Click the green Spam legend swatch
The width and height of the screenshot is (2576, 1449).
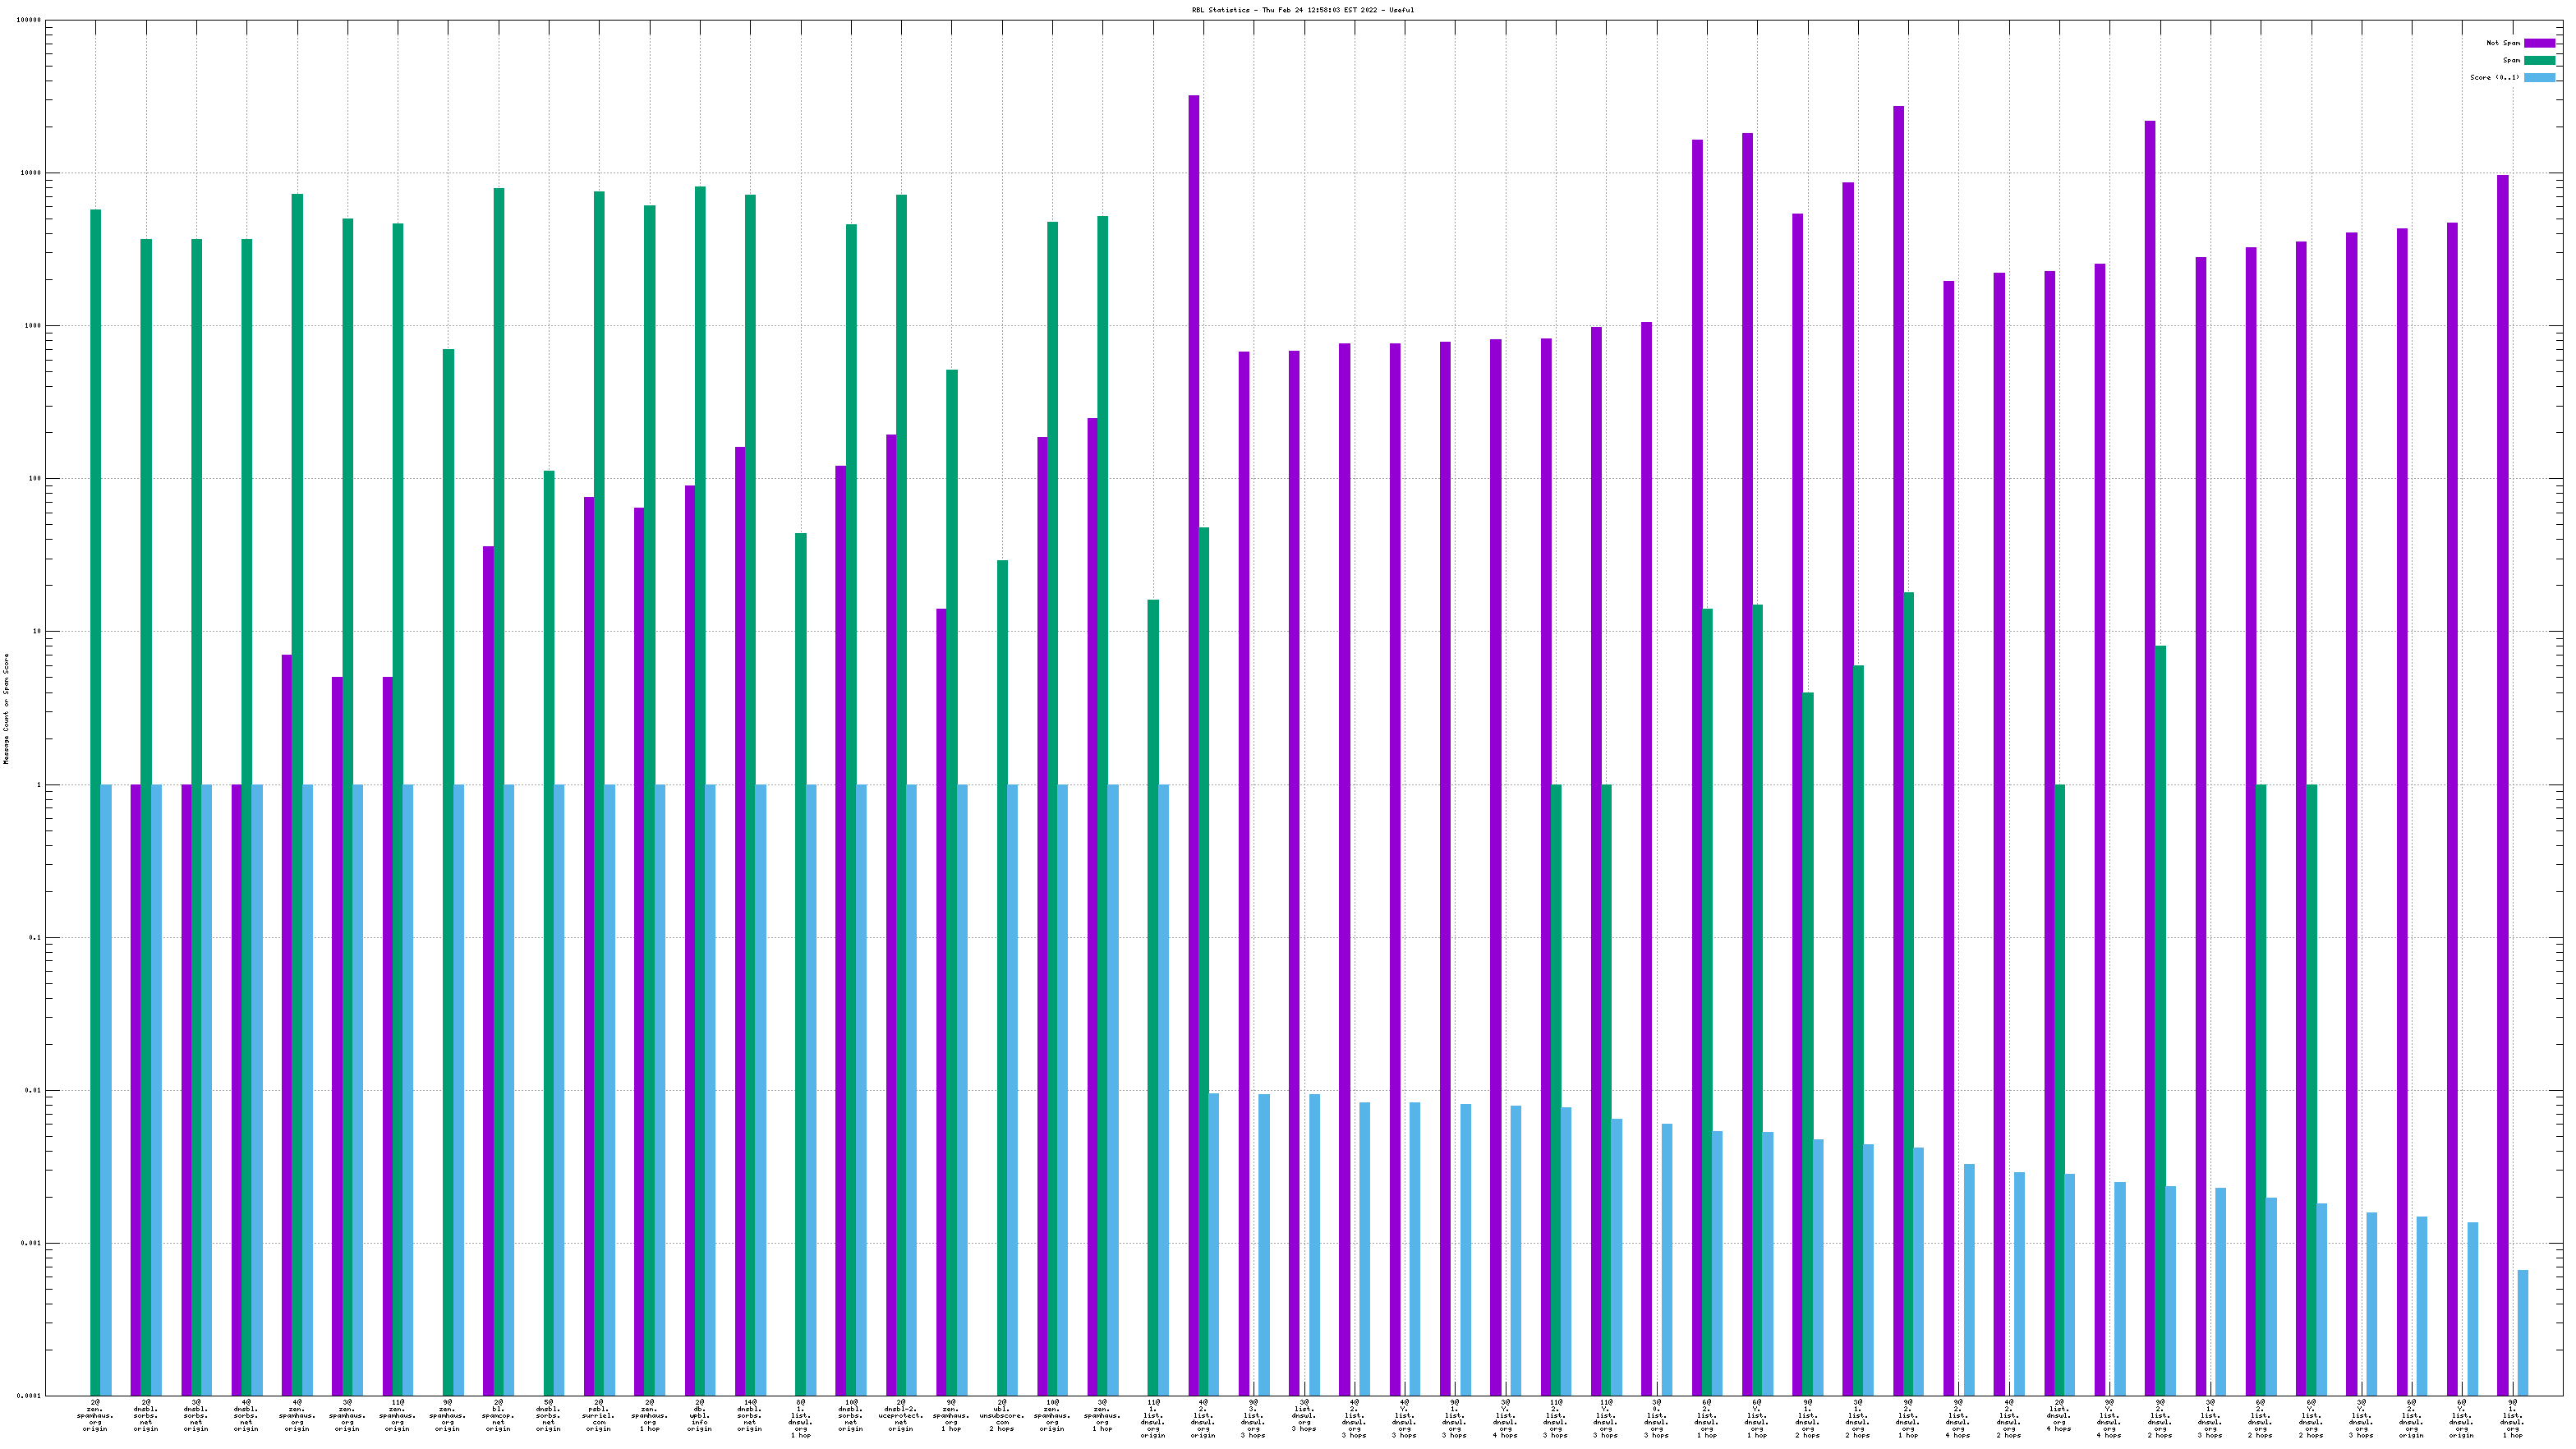point(2539,60)
